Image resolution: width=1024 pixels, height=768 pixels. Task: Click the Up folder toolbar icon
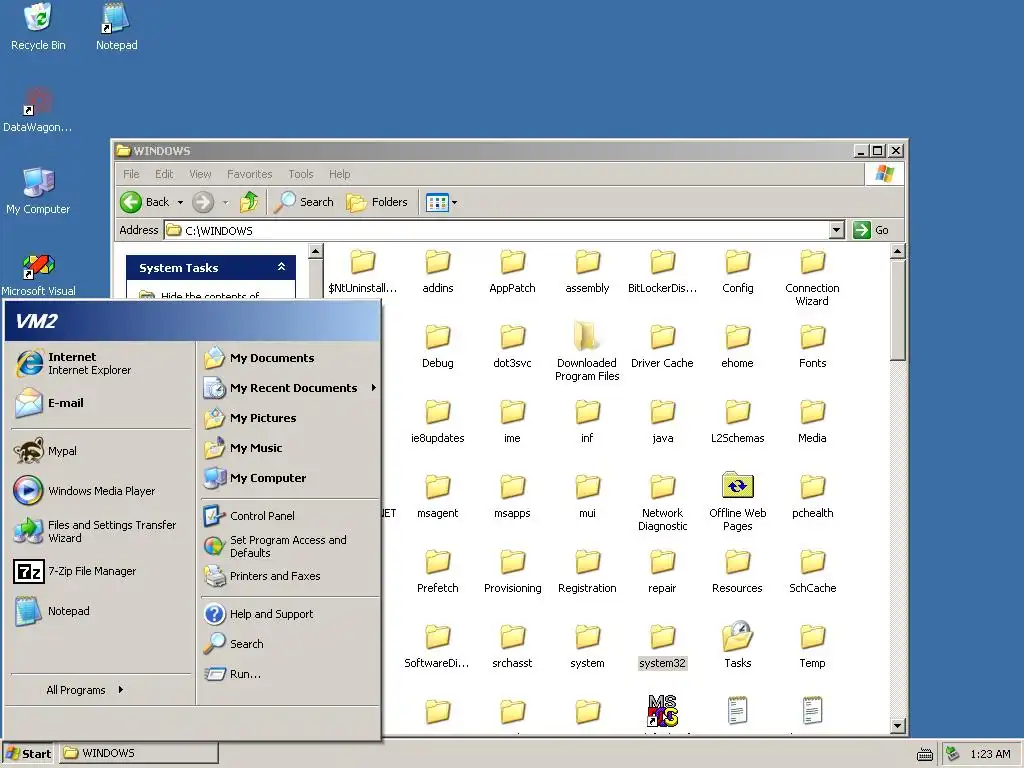click(249, 202)
